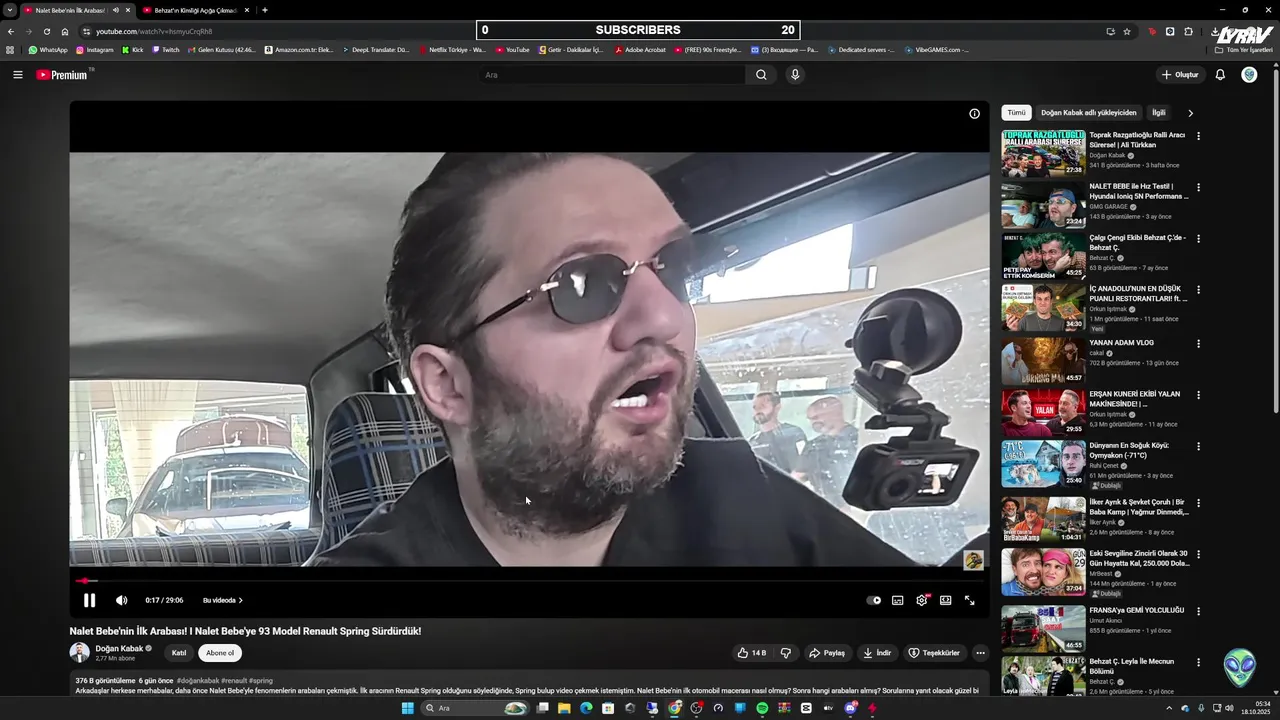Bookmark this page with star icon
This screenshot has width=1280, height=720.
point(1127,31)
